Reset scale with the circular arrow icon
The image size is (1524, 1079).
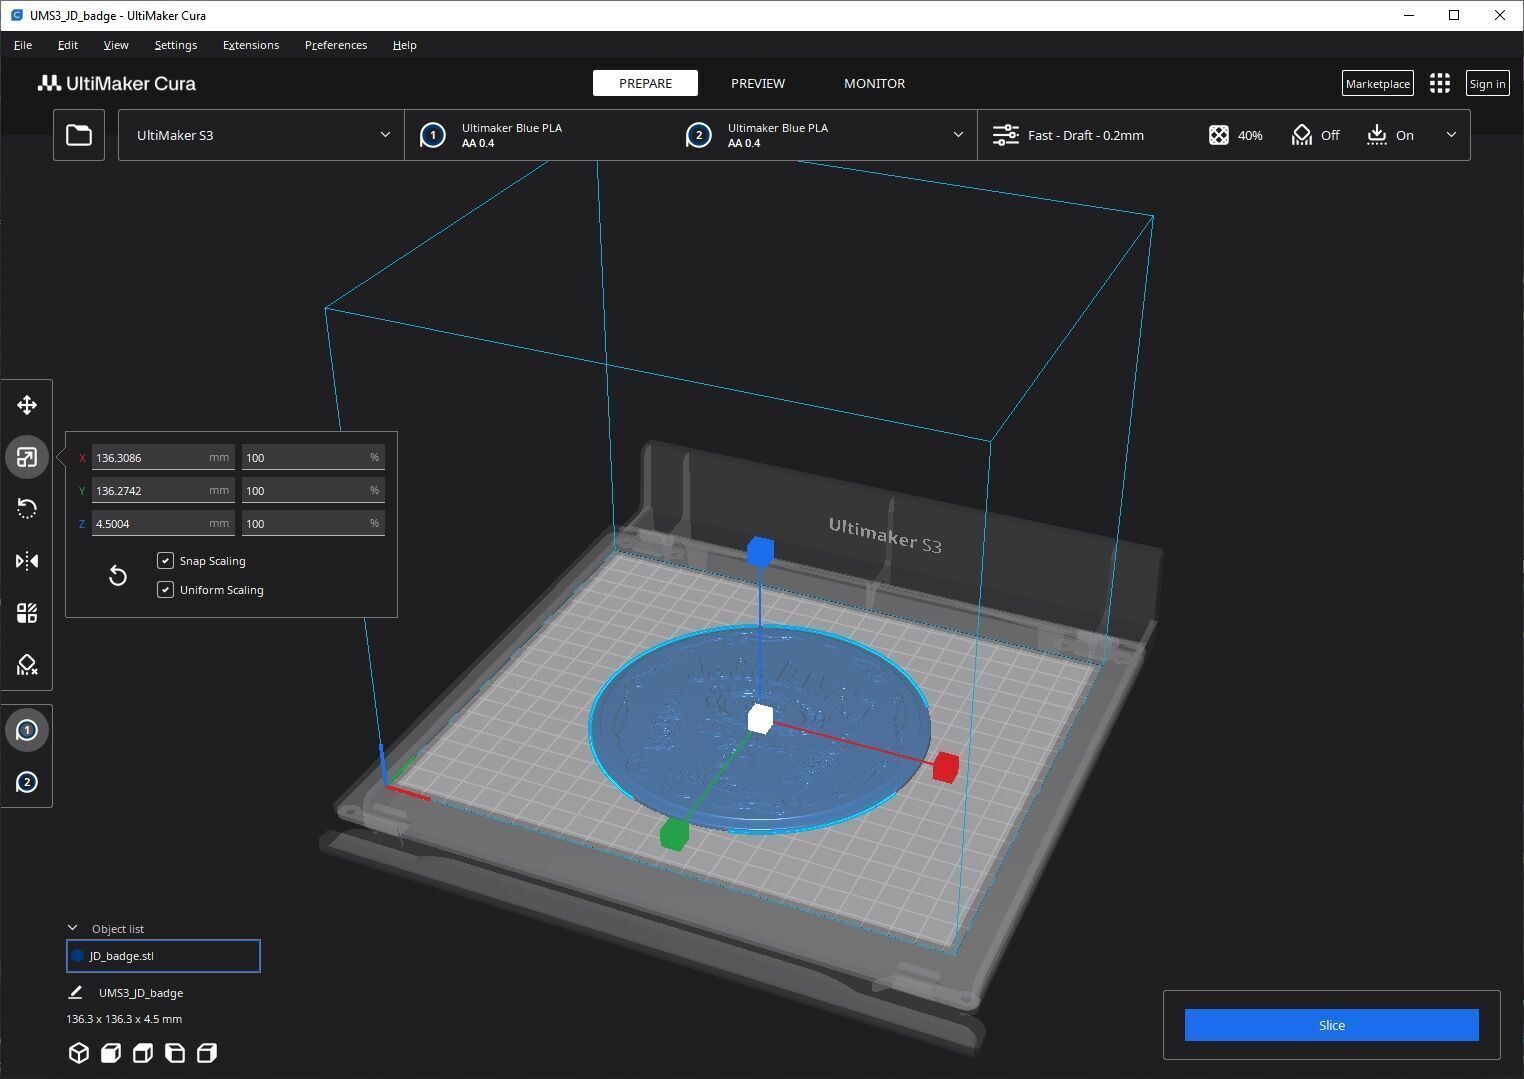coord(118,575)
